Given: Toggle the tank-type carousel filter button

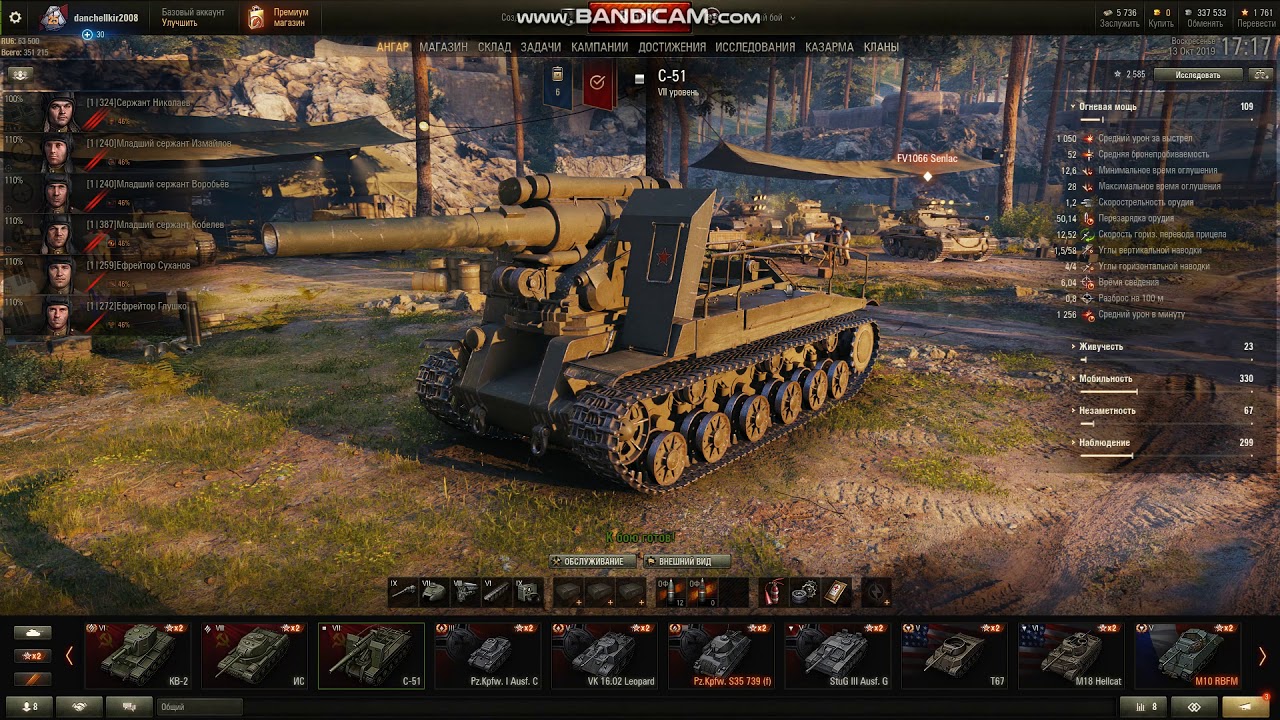Looking at the screenshot, I should tap(33, 633).
